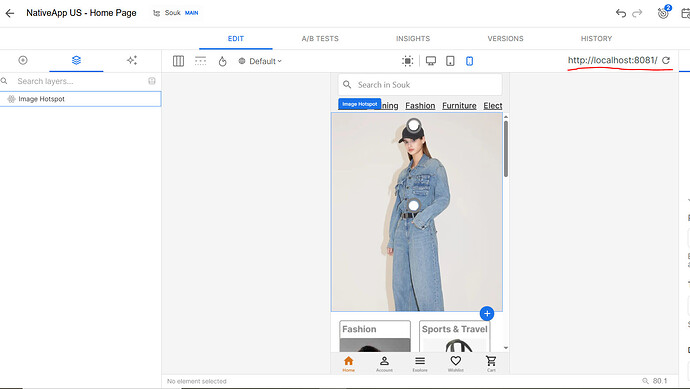Open the Fashion category link

click(420, 106)
